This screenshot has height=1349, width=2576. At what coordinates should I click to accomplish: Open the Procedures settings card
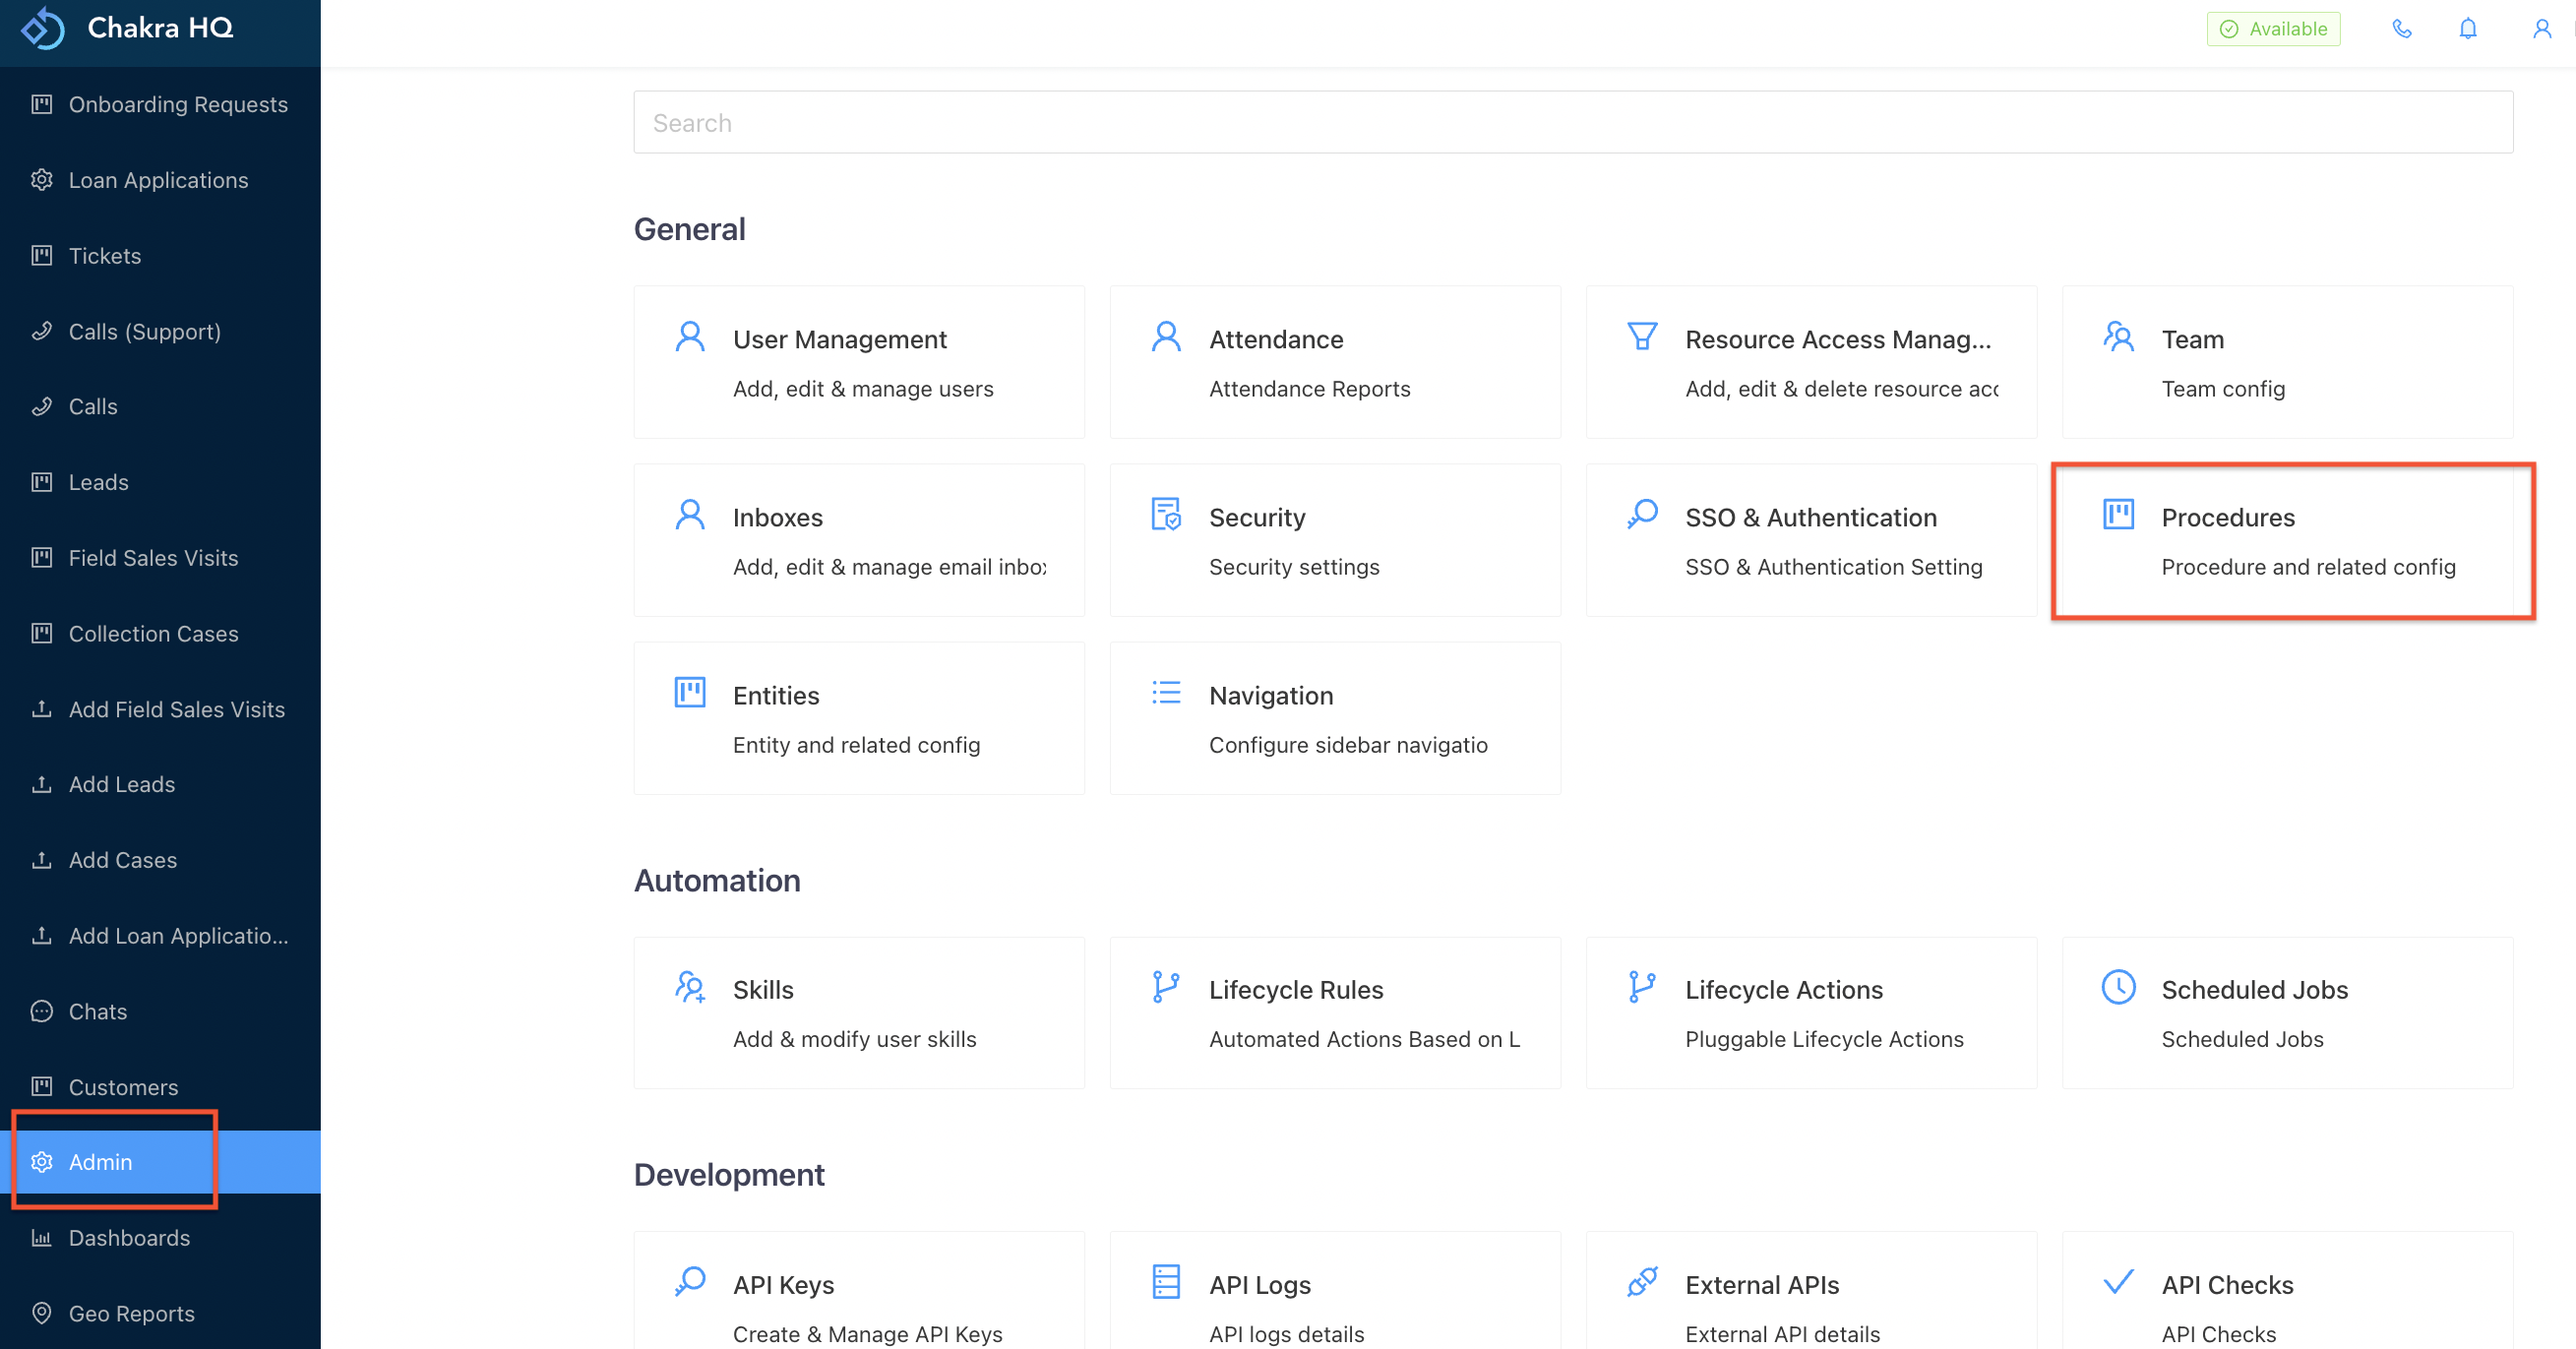click(x=2287, y=541)
